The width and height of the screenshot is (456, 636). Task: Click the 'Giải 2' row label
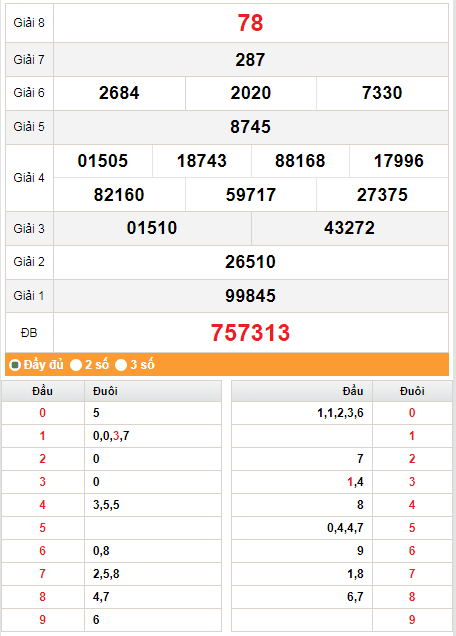(x=29, y=262)
